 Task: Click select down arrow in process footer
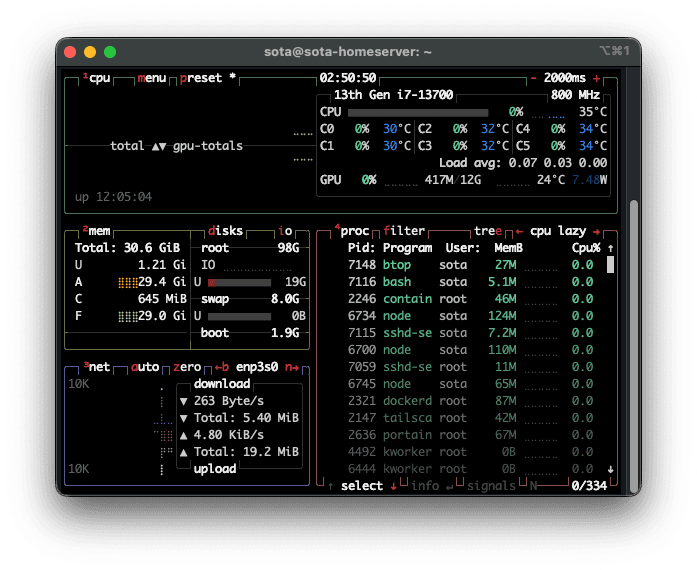point(393,486)
